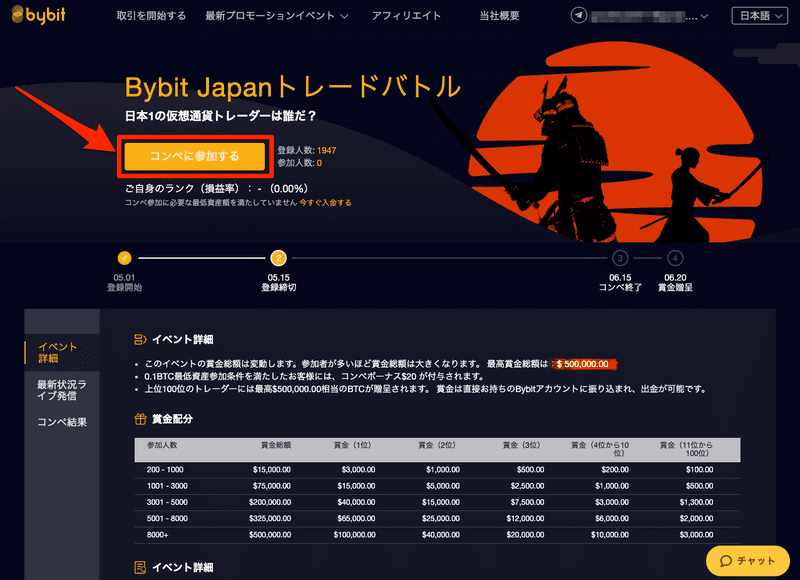The image size is (800, 580).
Task: Click the 賞金総額 column header
Action: pos(276,445)
